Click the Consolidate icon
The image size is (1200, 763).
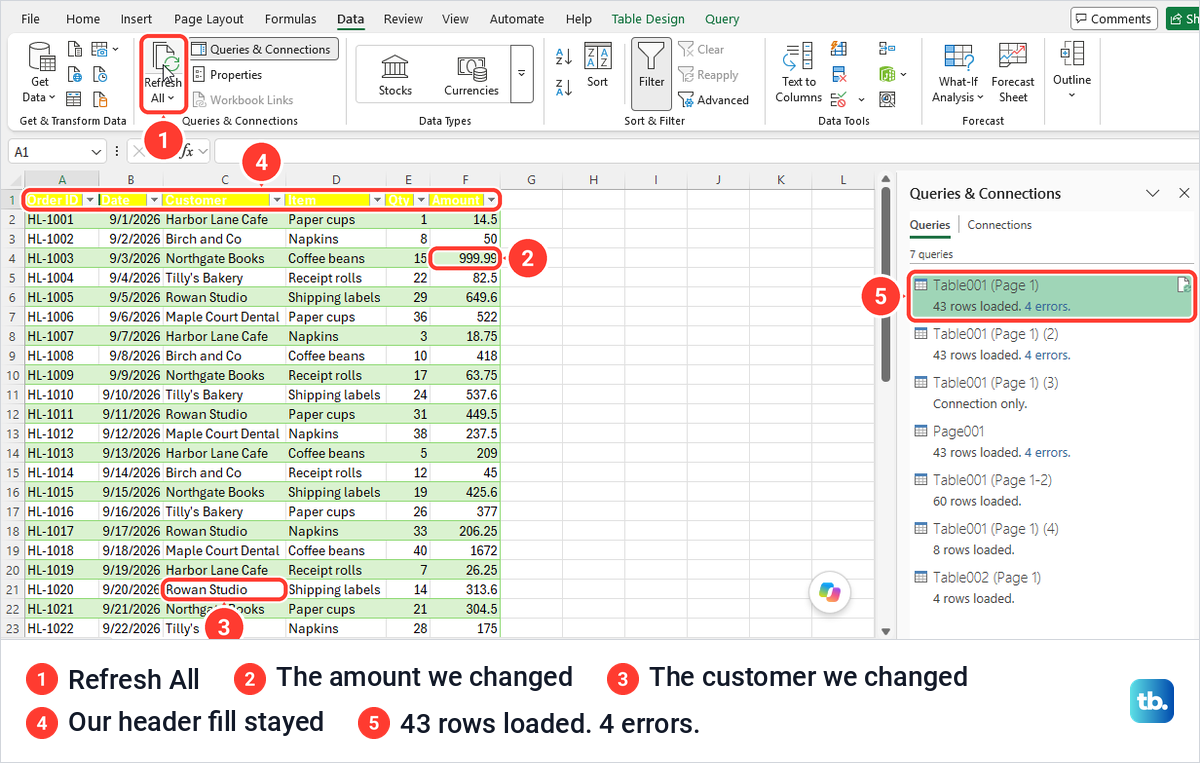point(887,49)
